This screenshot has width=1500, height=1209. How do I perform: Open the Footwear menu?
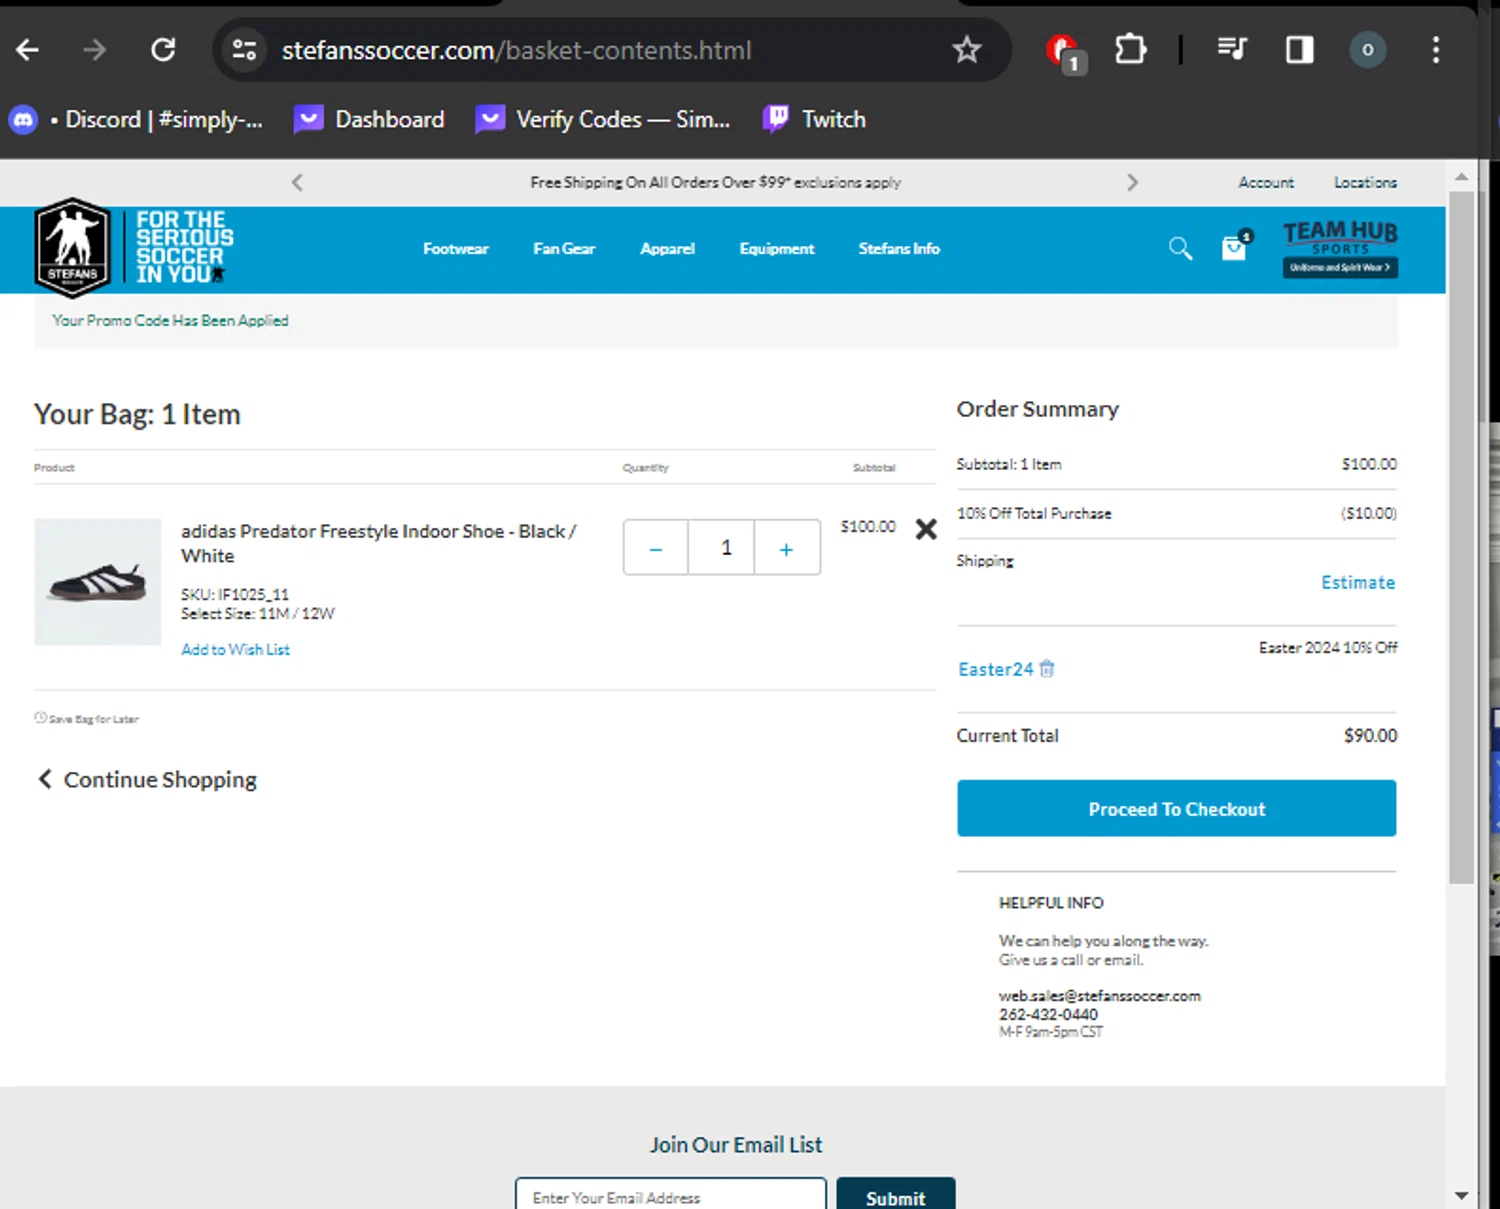(x=455, y=249)
